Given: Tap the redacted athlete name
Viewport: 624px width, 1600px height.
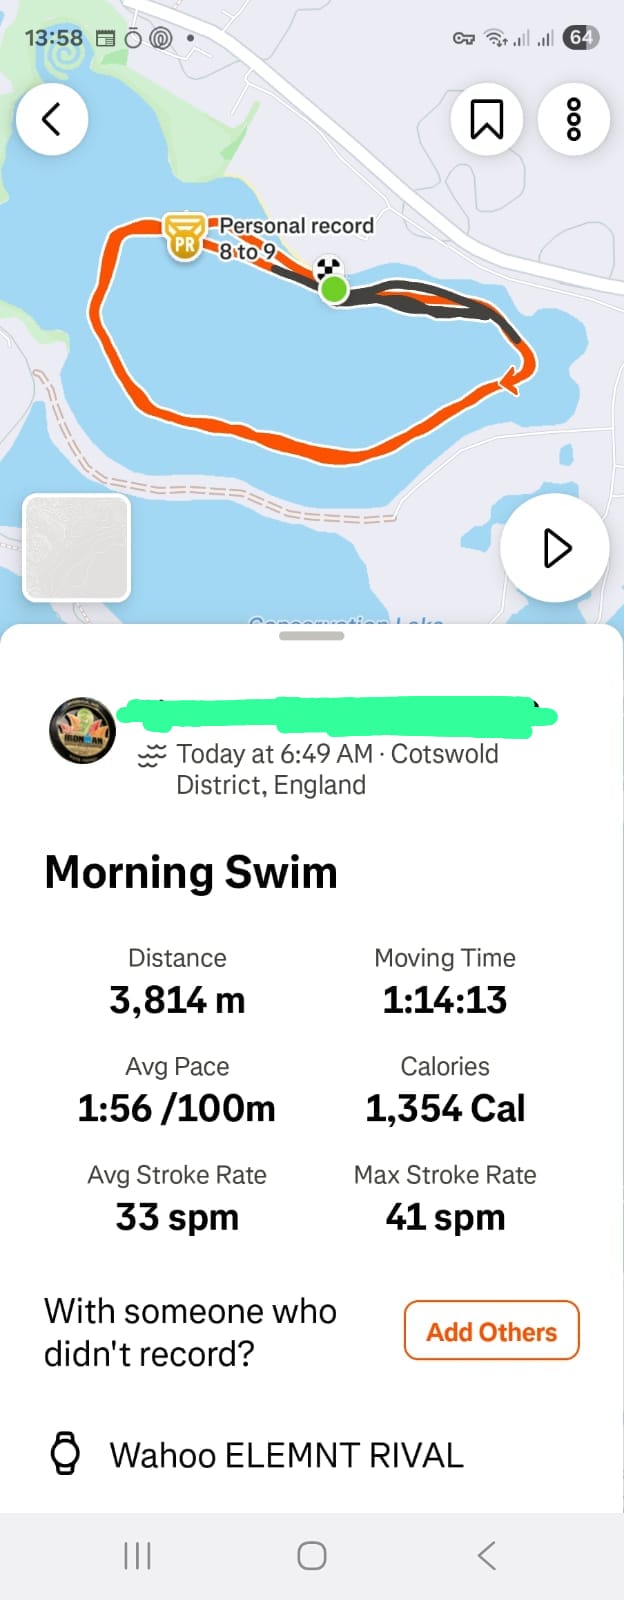Looking at the screenshot, I should (337, 715).
